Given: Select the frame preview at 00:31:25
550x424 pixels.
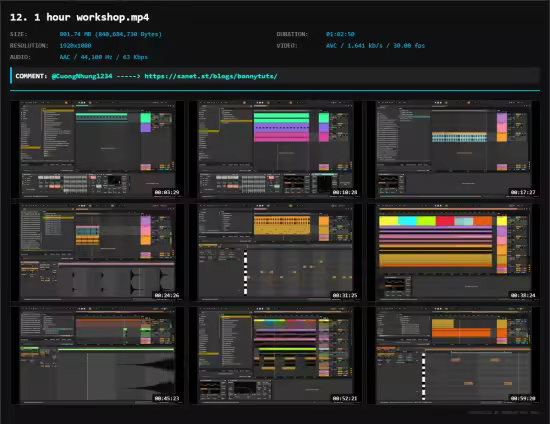Looking at the screenshot, I should [x=275, y=253].
